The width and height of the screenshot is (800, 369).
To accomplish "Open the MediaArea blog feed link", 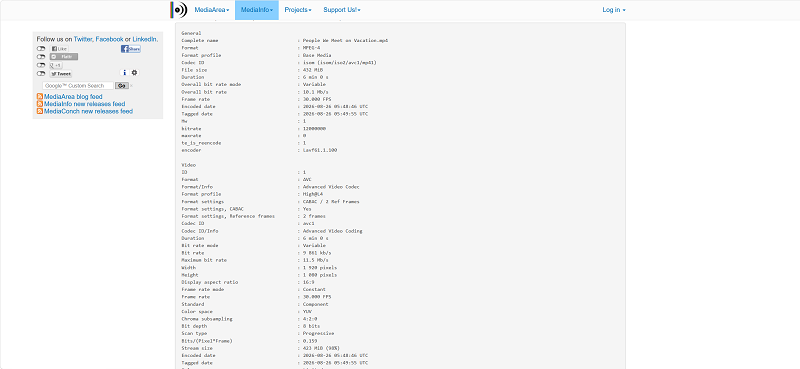I will click(73, 96).
